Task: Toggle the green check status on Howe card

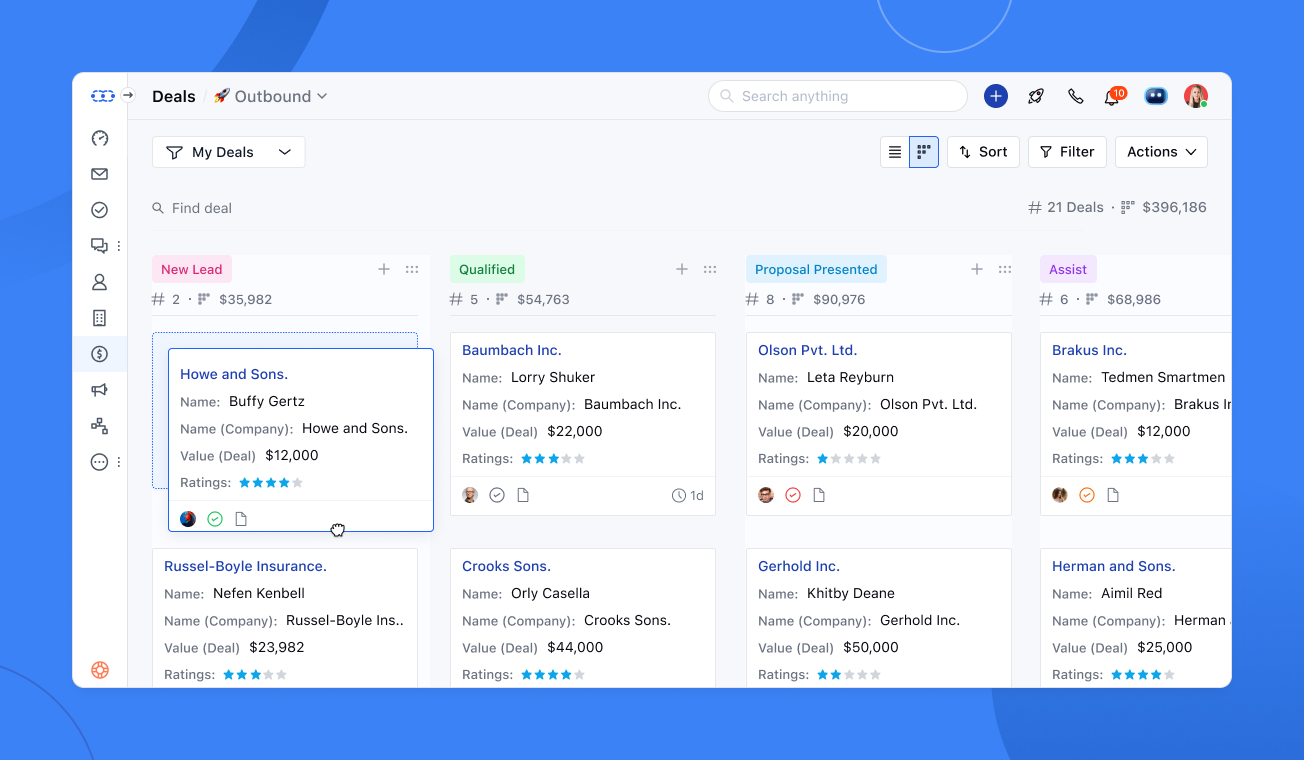Action: click(x=214, y=518)
